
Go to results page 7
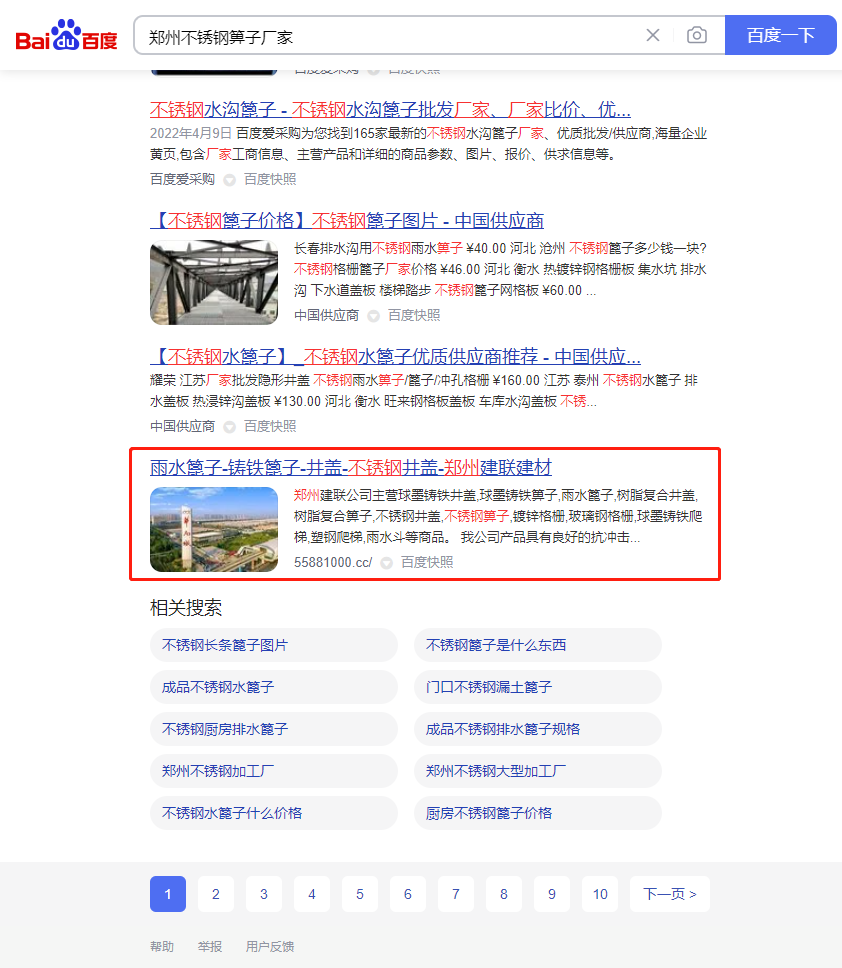point(456,894)
